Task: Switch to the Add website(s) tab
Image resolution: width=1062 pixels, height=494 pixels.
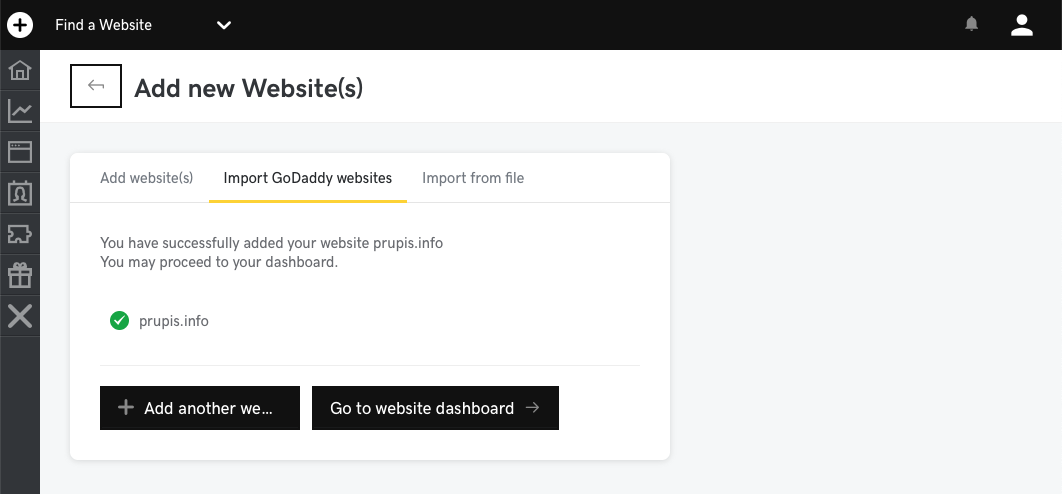Action: (146, 178)
